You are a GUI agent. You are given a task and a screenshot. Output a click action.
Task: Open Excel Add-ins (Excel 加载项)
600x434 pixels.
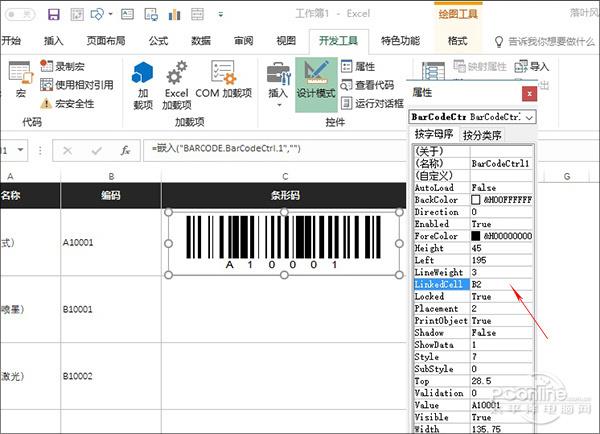176,85
